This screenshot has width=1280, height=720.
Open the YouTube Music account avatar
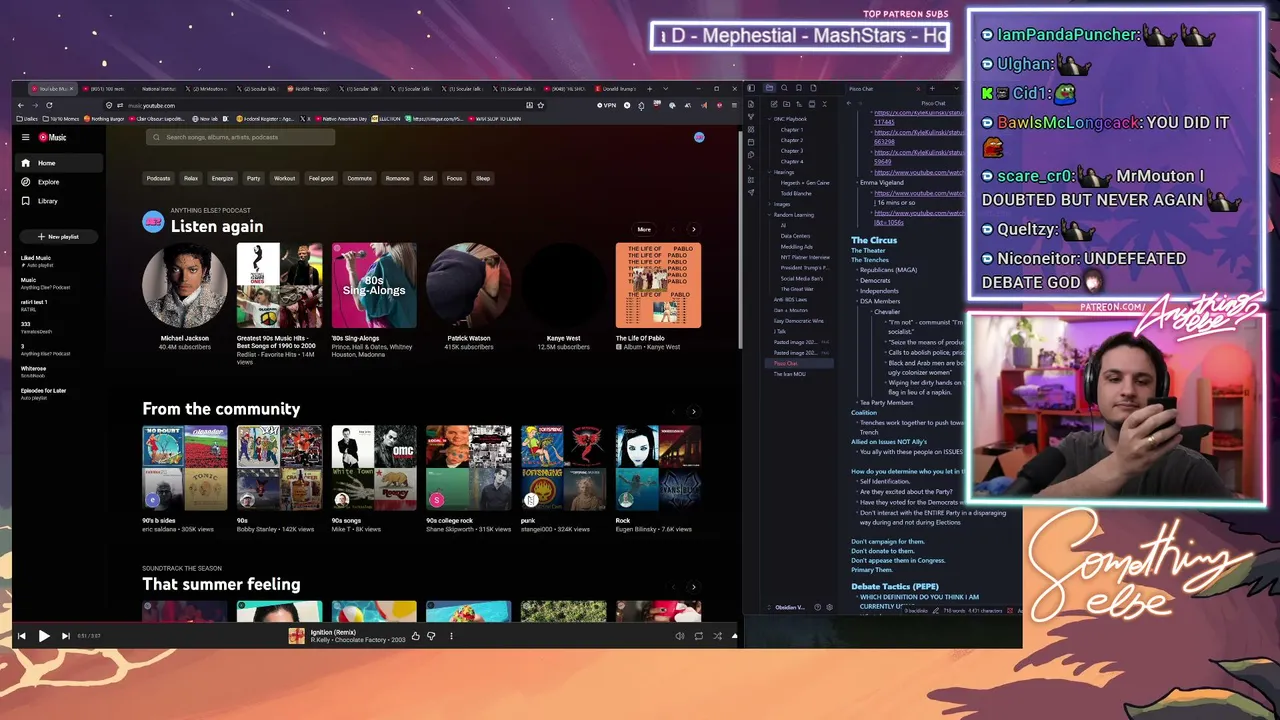pos(699,137)
